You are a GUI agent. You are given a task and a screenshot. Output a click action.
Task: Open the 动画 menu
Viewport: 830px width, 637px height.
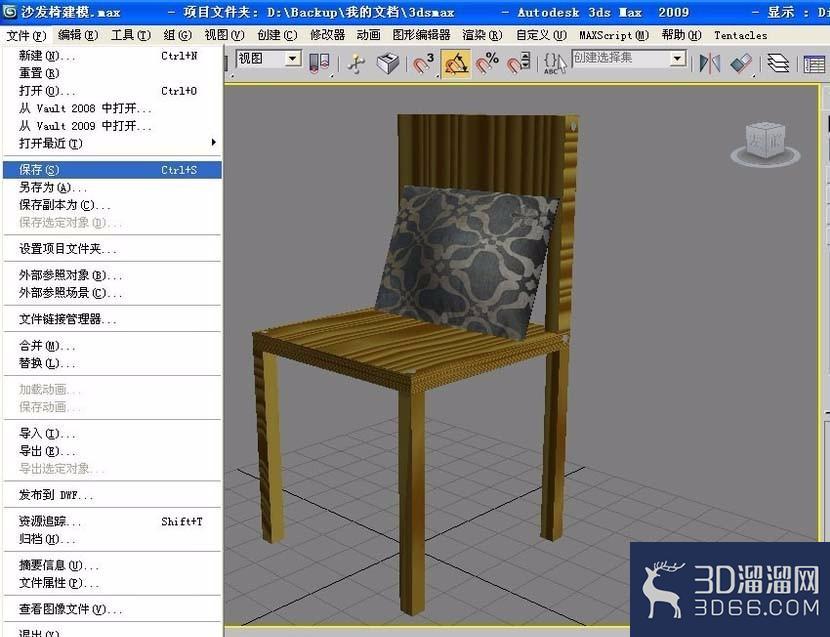click(x=368, y=35)
